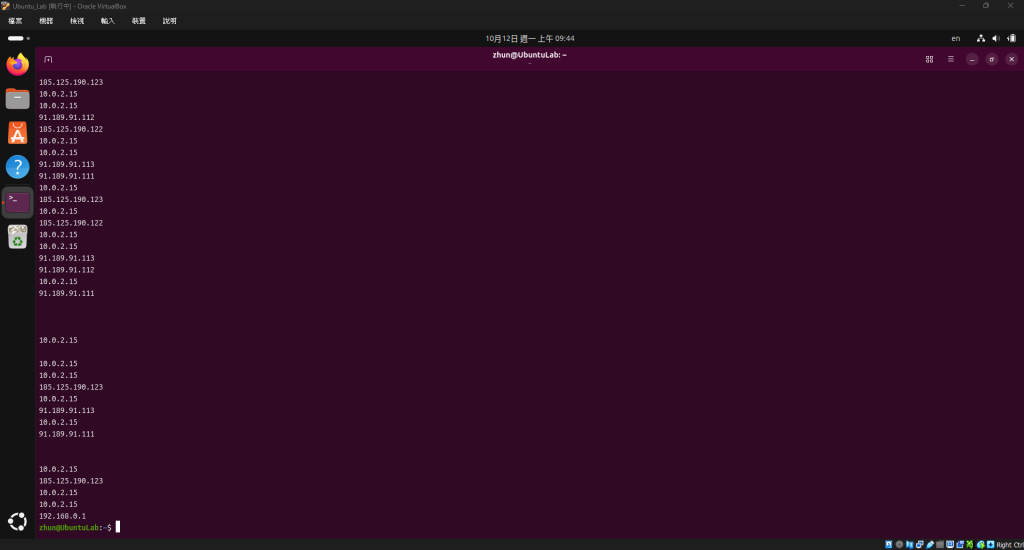Click the VirtualBox title bar app icon
This screenshot has width=1024, height=550.
[x=6, y=6]
